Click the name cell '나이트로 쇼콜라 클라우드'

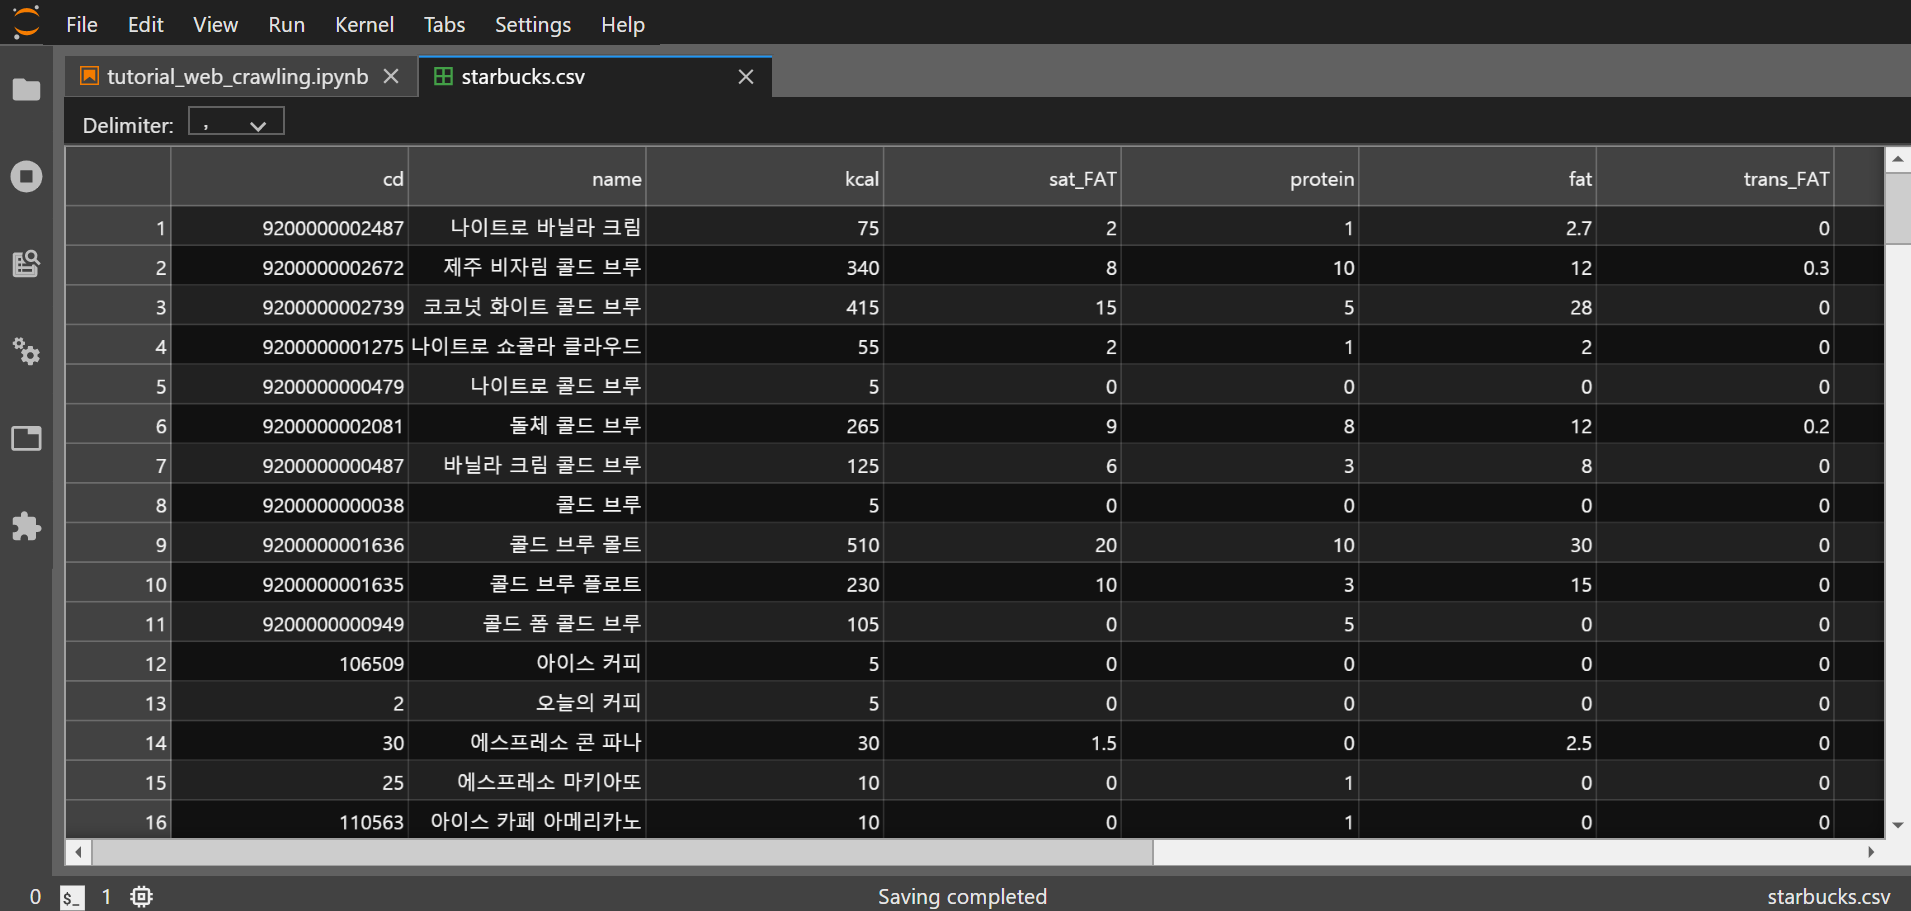click(x=527, y=347)
